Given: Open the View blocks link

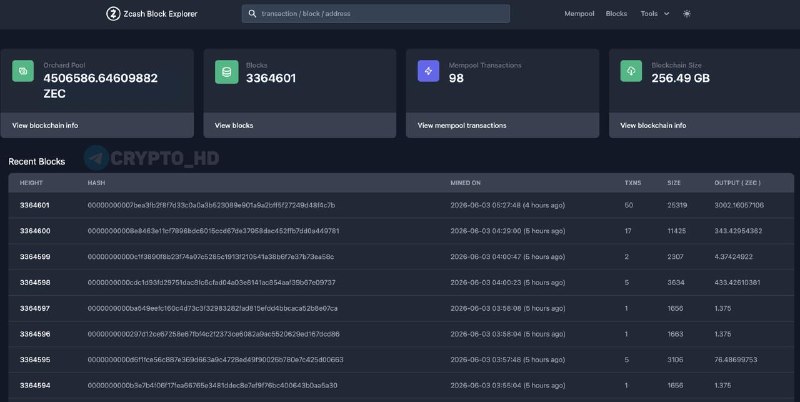Looking at the screenshot, I should [234, 125].
